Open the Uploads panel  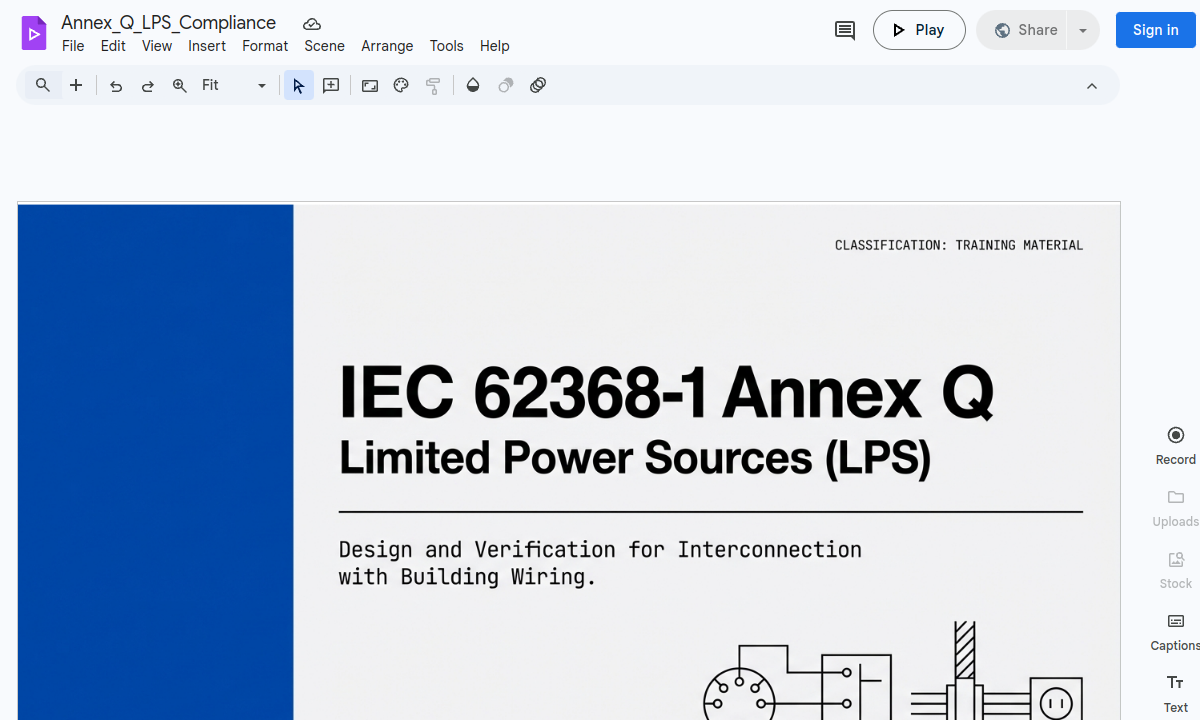click(x=1174, y=508)
